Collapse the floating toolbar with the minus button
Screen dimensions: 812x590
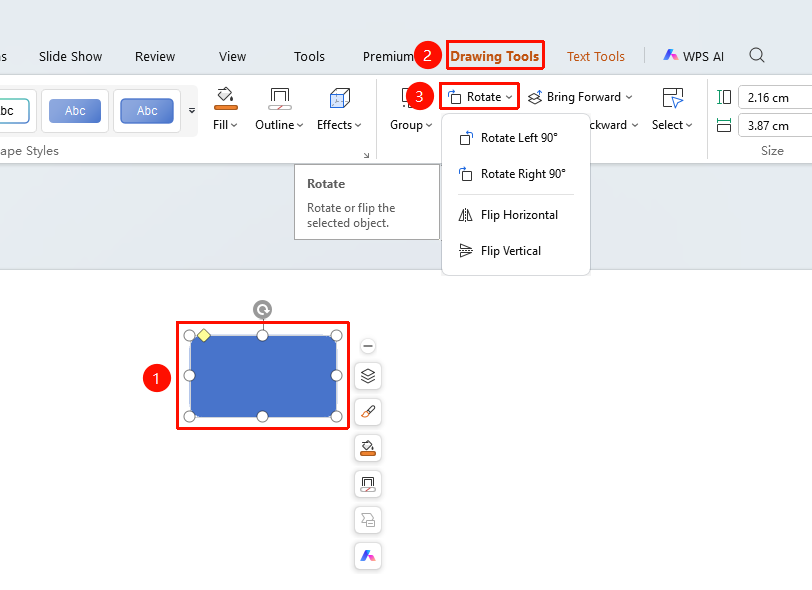click(x=368, y=346)
